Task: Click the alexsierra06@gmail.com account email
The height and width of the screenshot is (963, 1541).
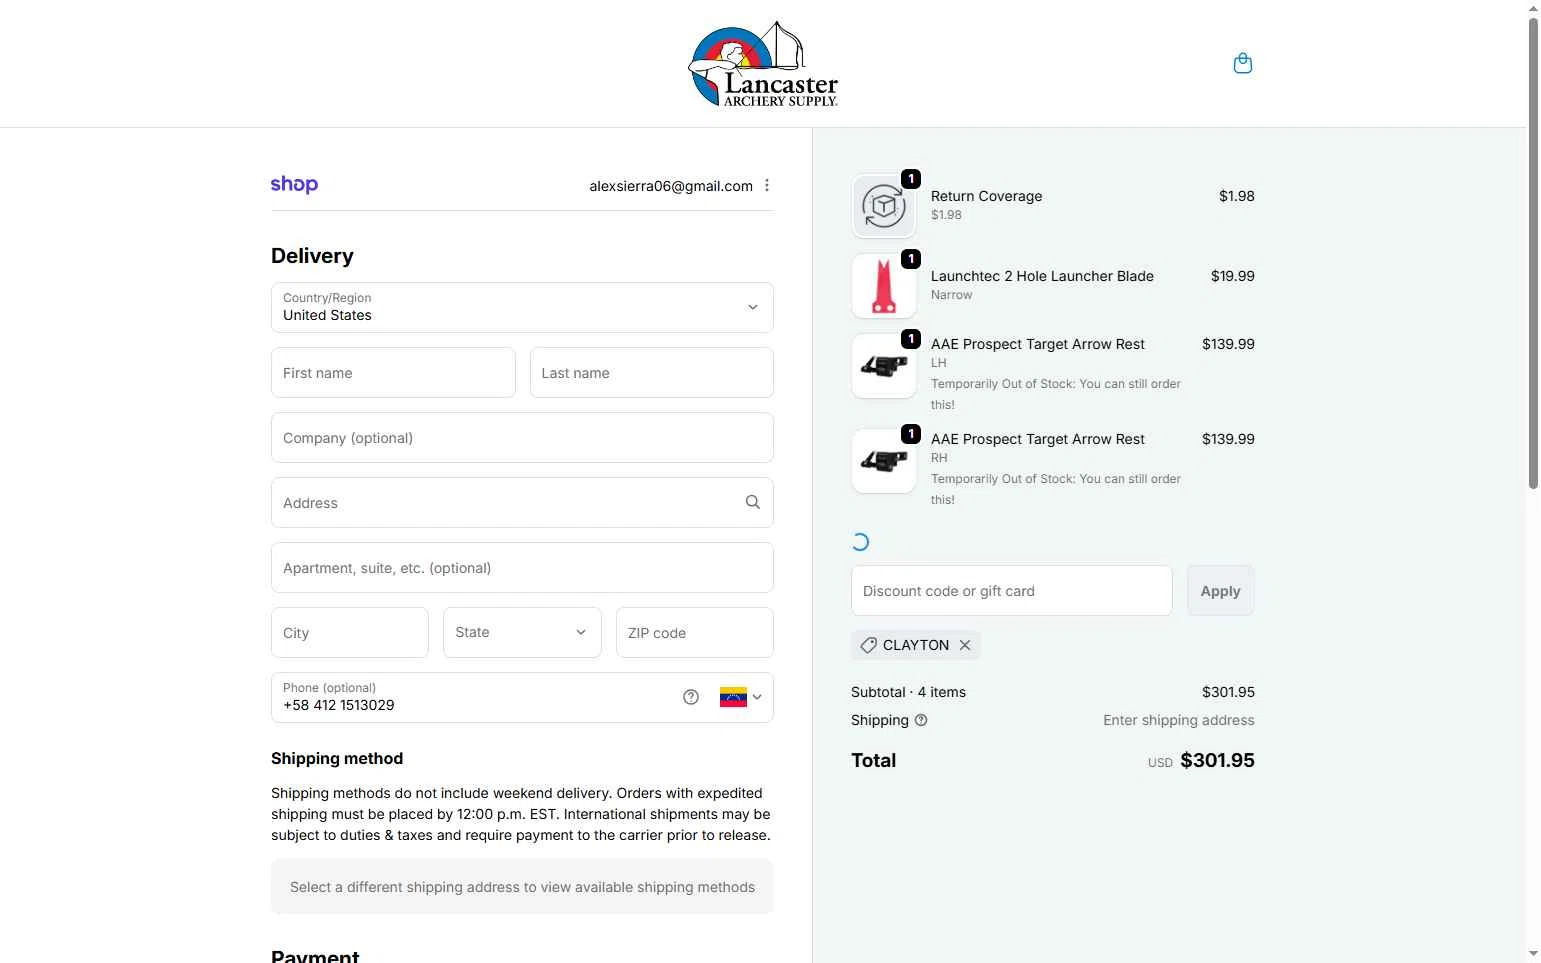Action: click(671, 186)
